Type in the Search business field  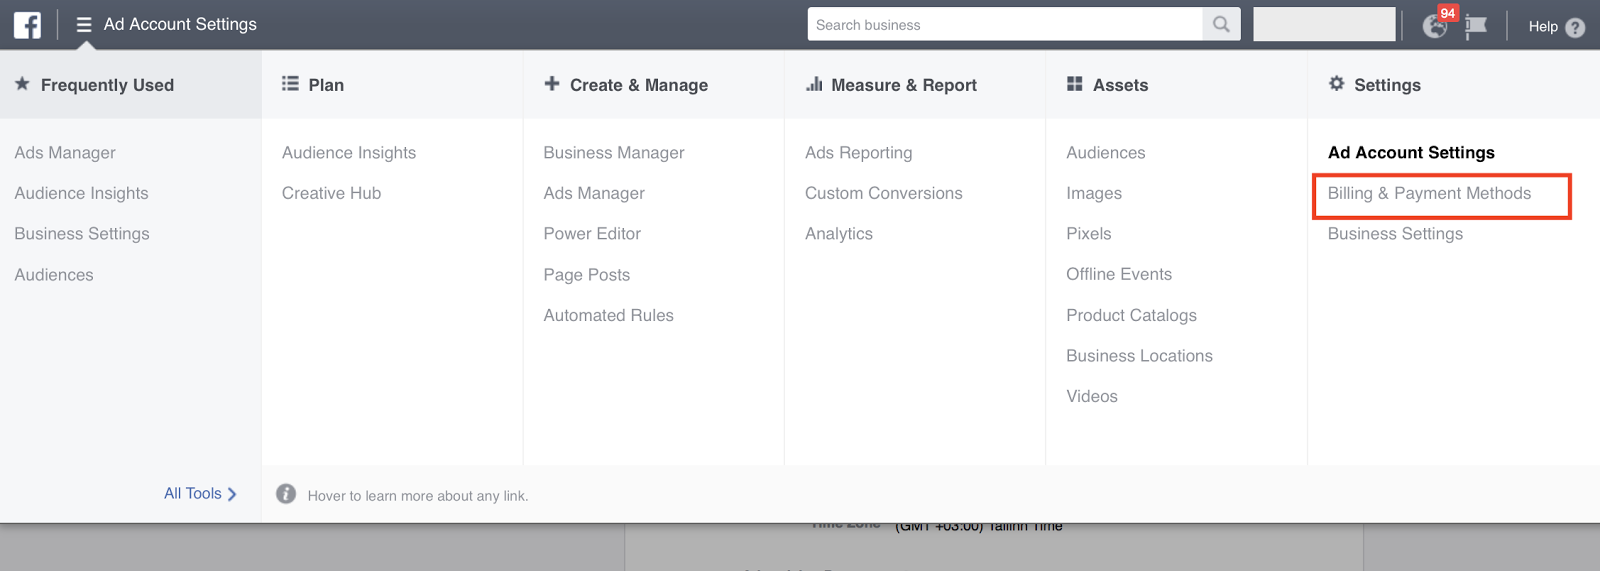point(1005,25)
